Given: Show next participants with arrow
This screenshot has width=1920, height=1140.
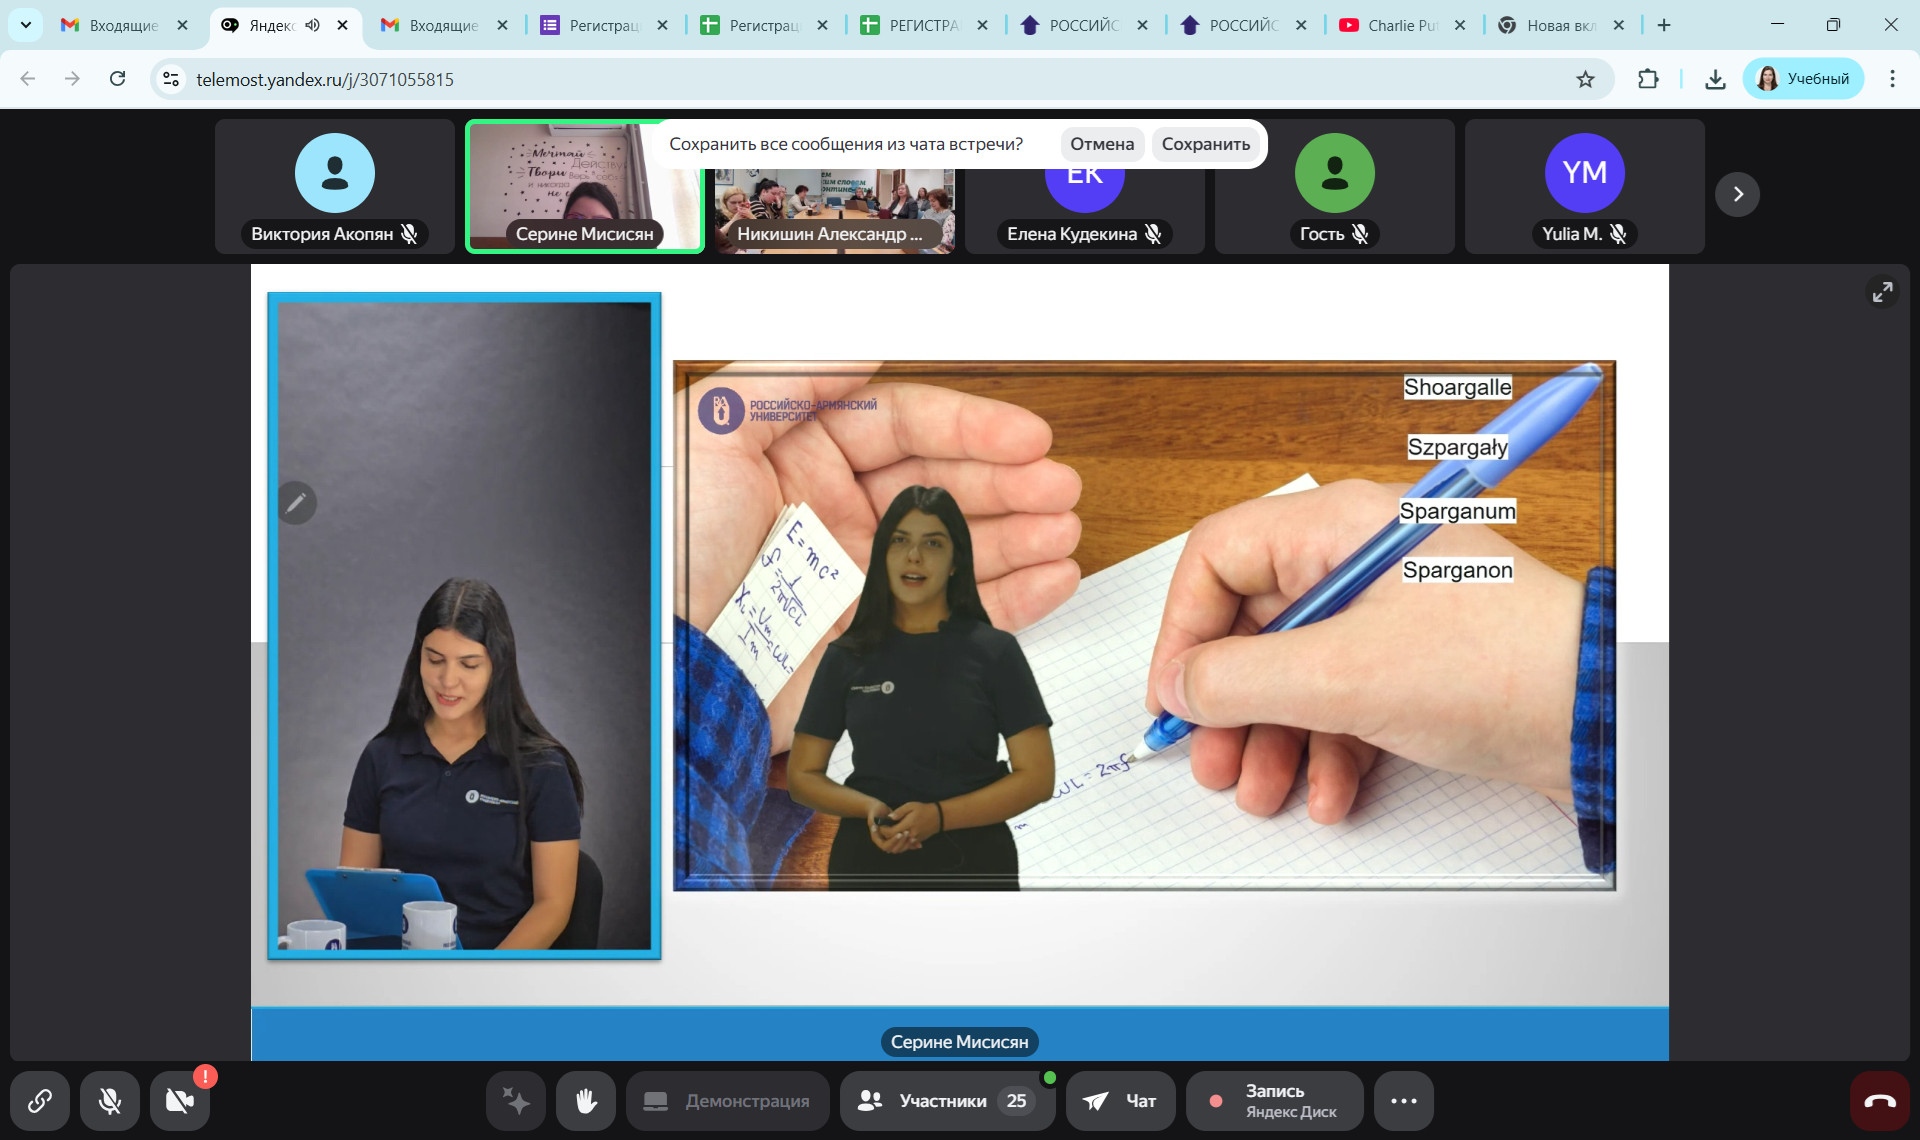Looking at the screenshot, I should click(x=1737, y=194).
